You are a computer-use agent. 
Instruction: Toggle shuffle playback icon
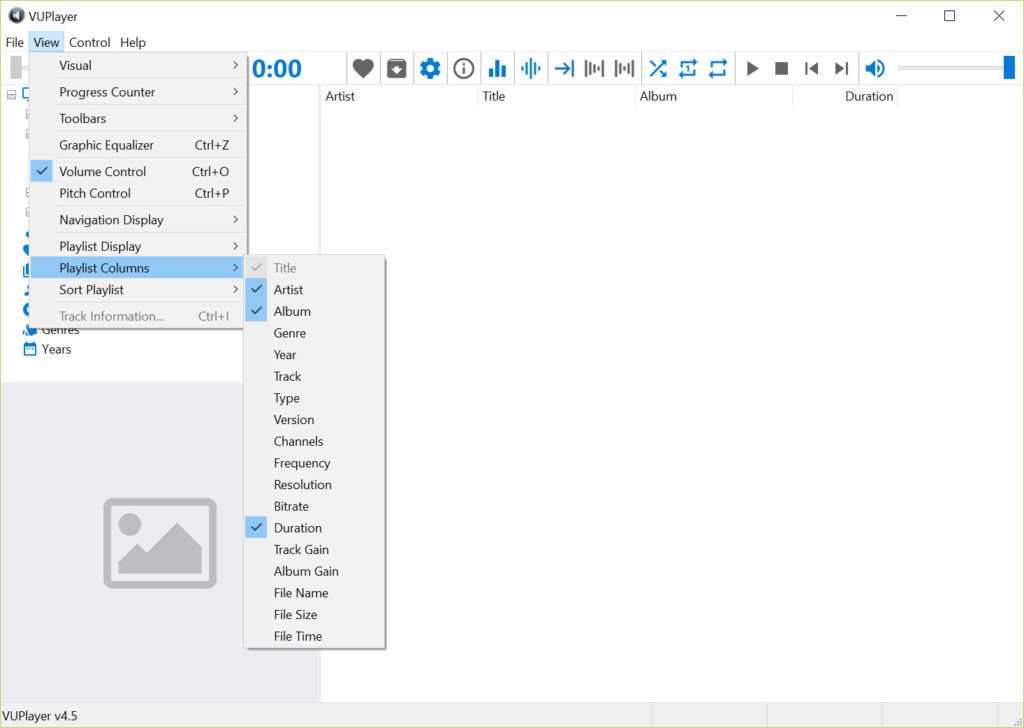(x=657, y=68)
